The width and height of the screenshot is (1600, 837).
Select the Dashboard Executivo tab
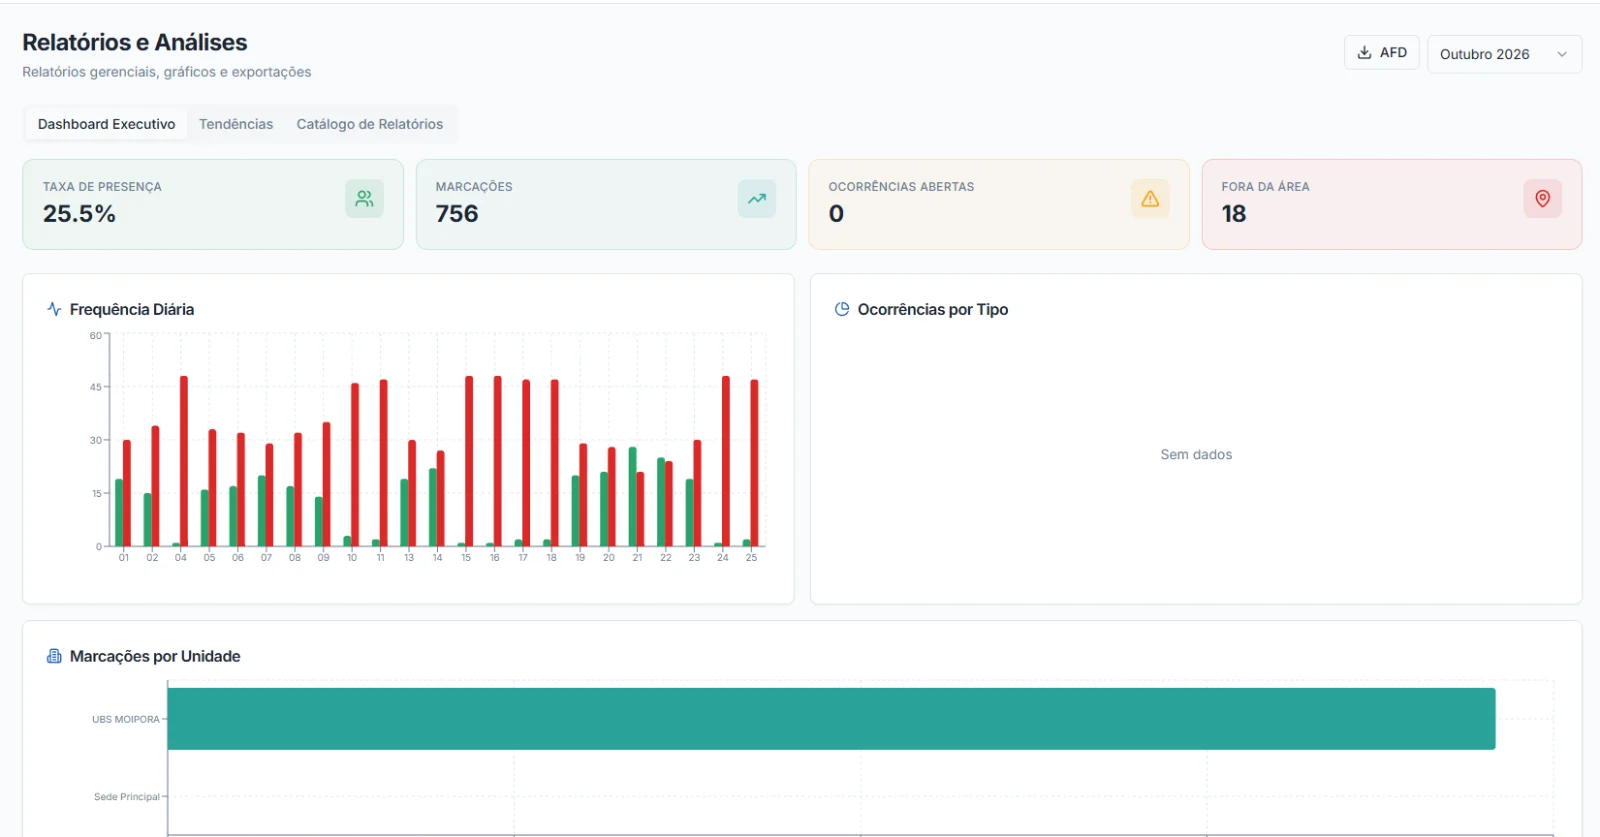point(107,124)
